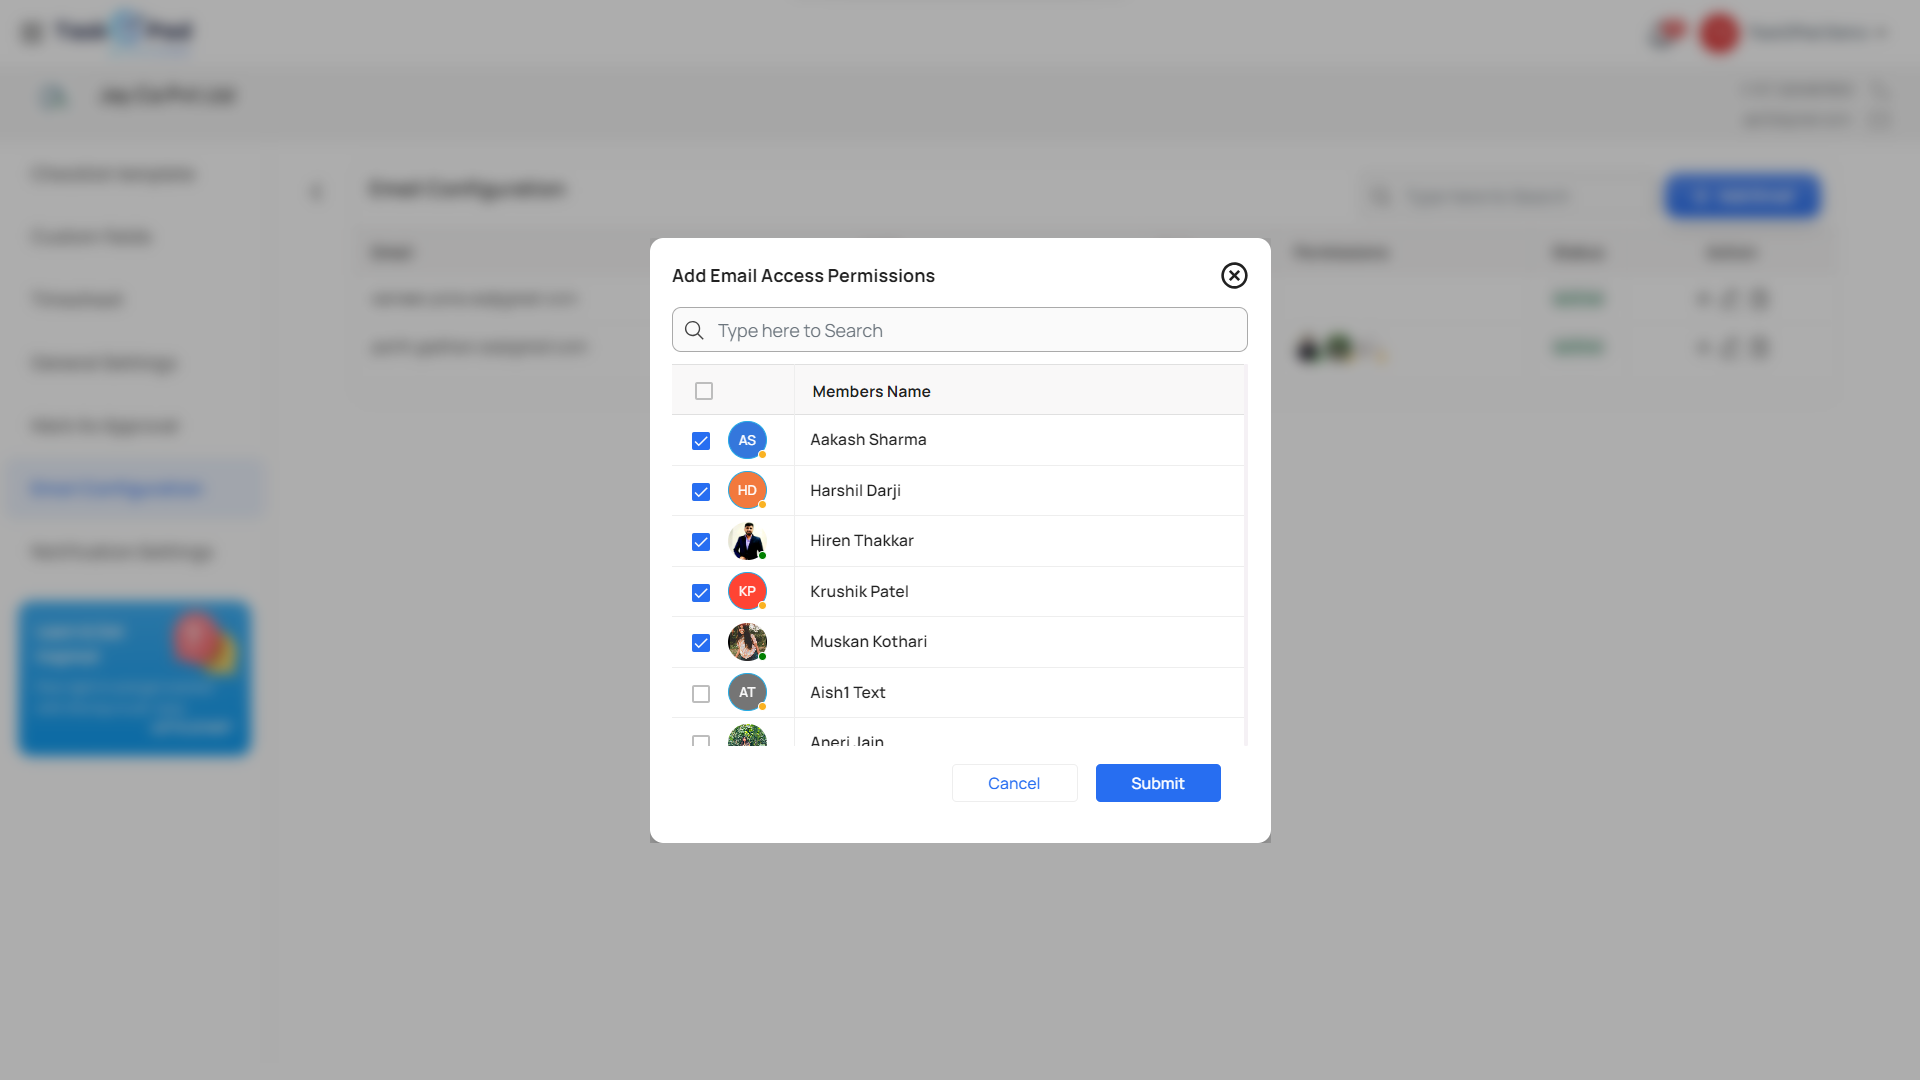Uncheck Harshil Darji's checkbox
The height and width of the screenshot is (1080, 1920).
click(x=701, y=492)
